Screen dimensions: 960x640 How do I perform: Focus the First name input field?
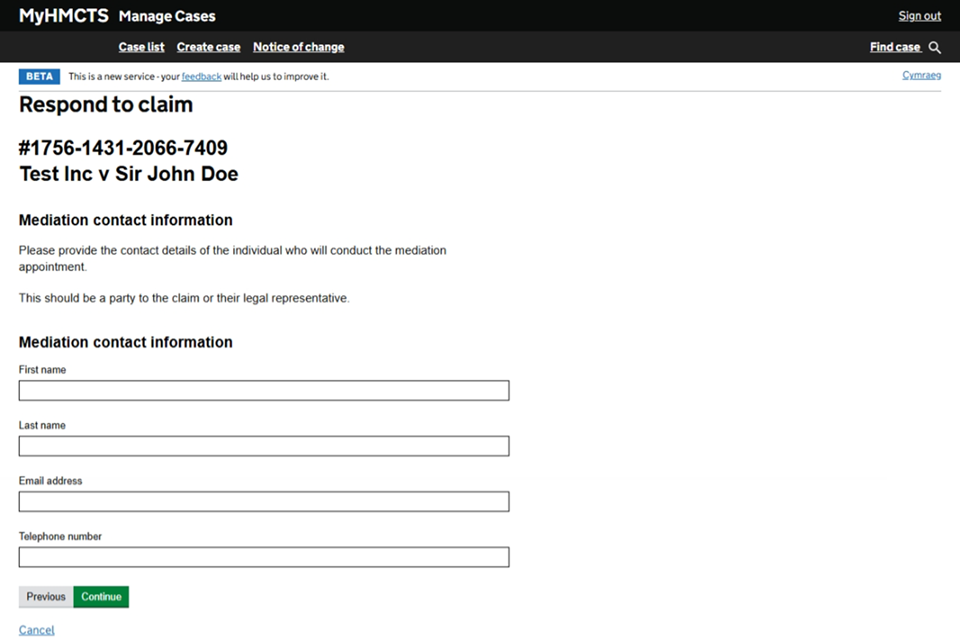(264, 390)
